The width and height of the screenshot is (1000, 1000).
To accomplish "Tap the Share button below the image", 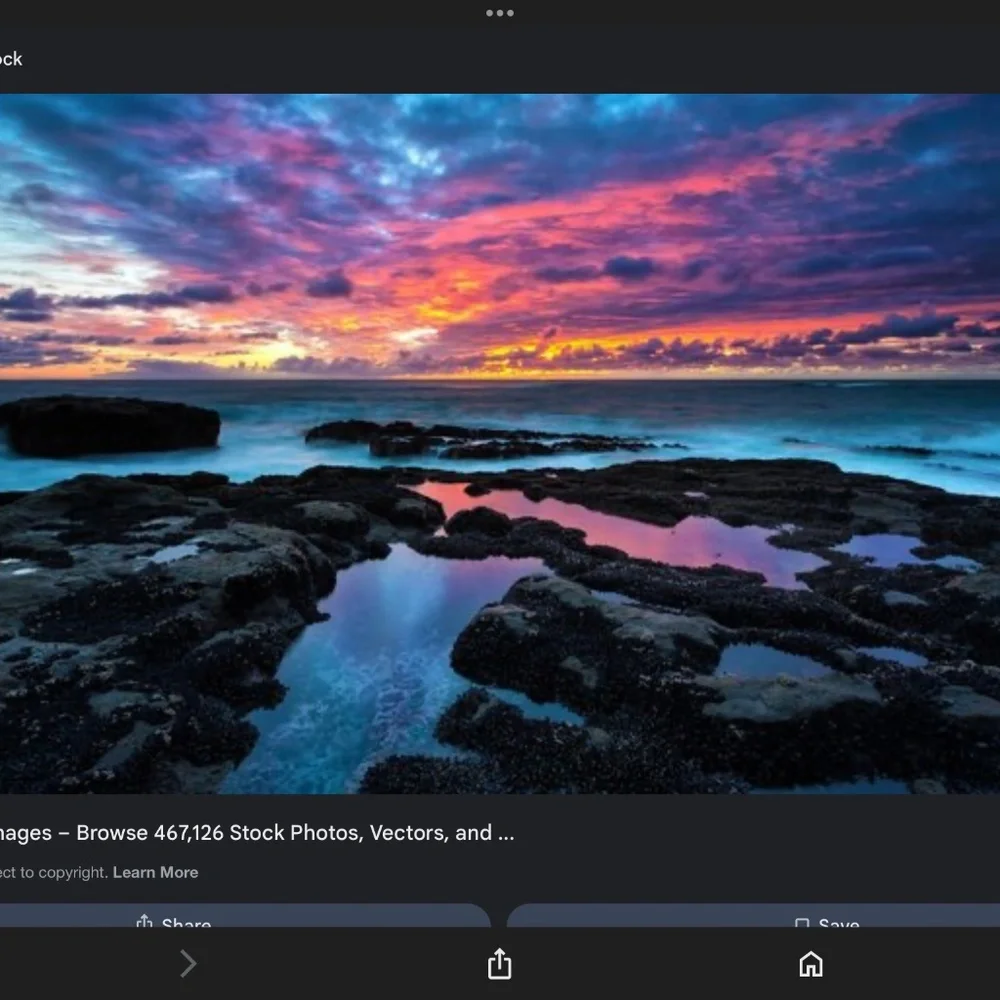I will (x=245, y=916).
